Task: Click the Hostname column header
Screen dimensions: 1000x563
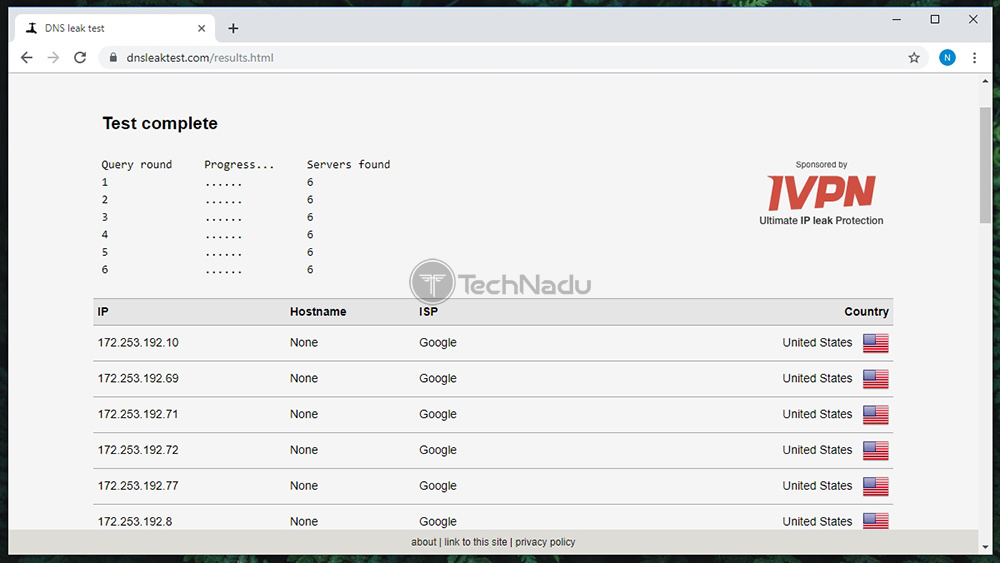Action: coord(318,312)
